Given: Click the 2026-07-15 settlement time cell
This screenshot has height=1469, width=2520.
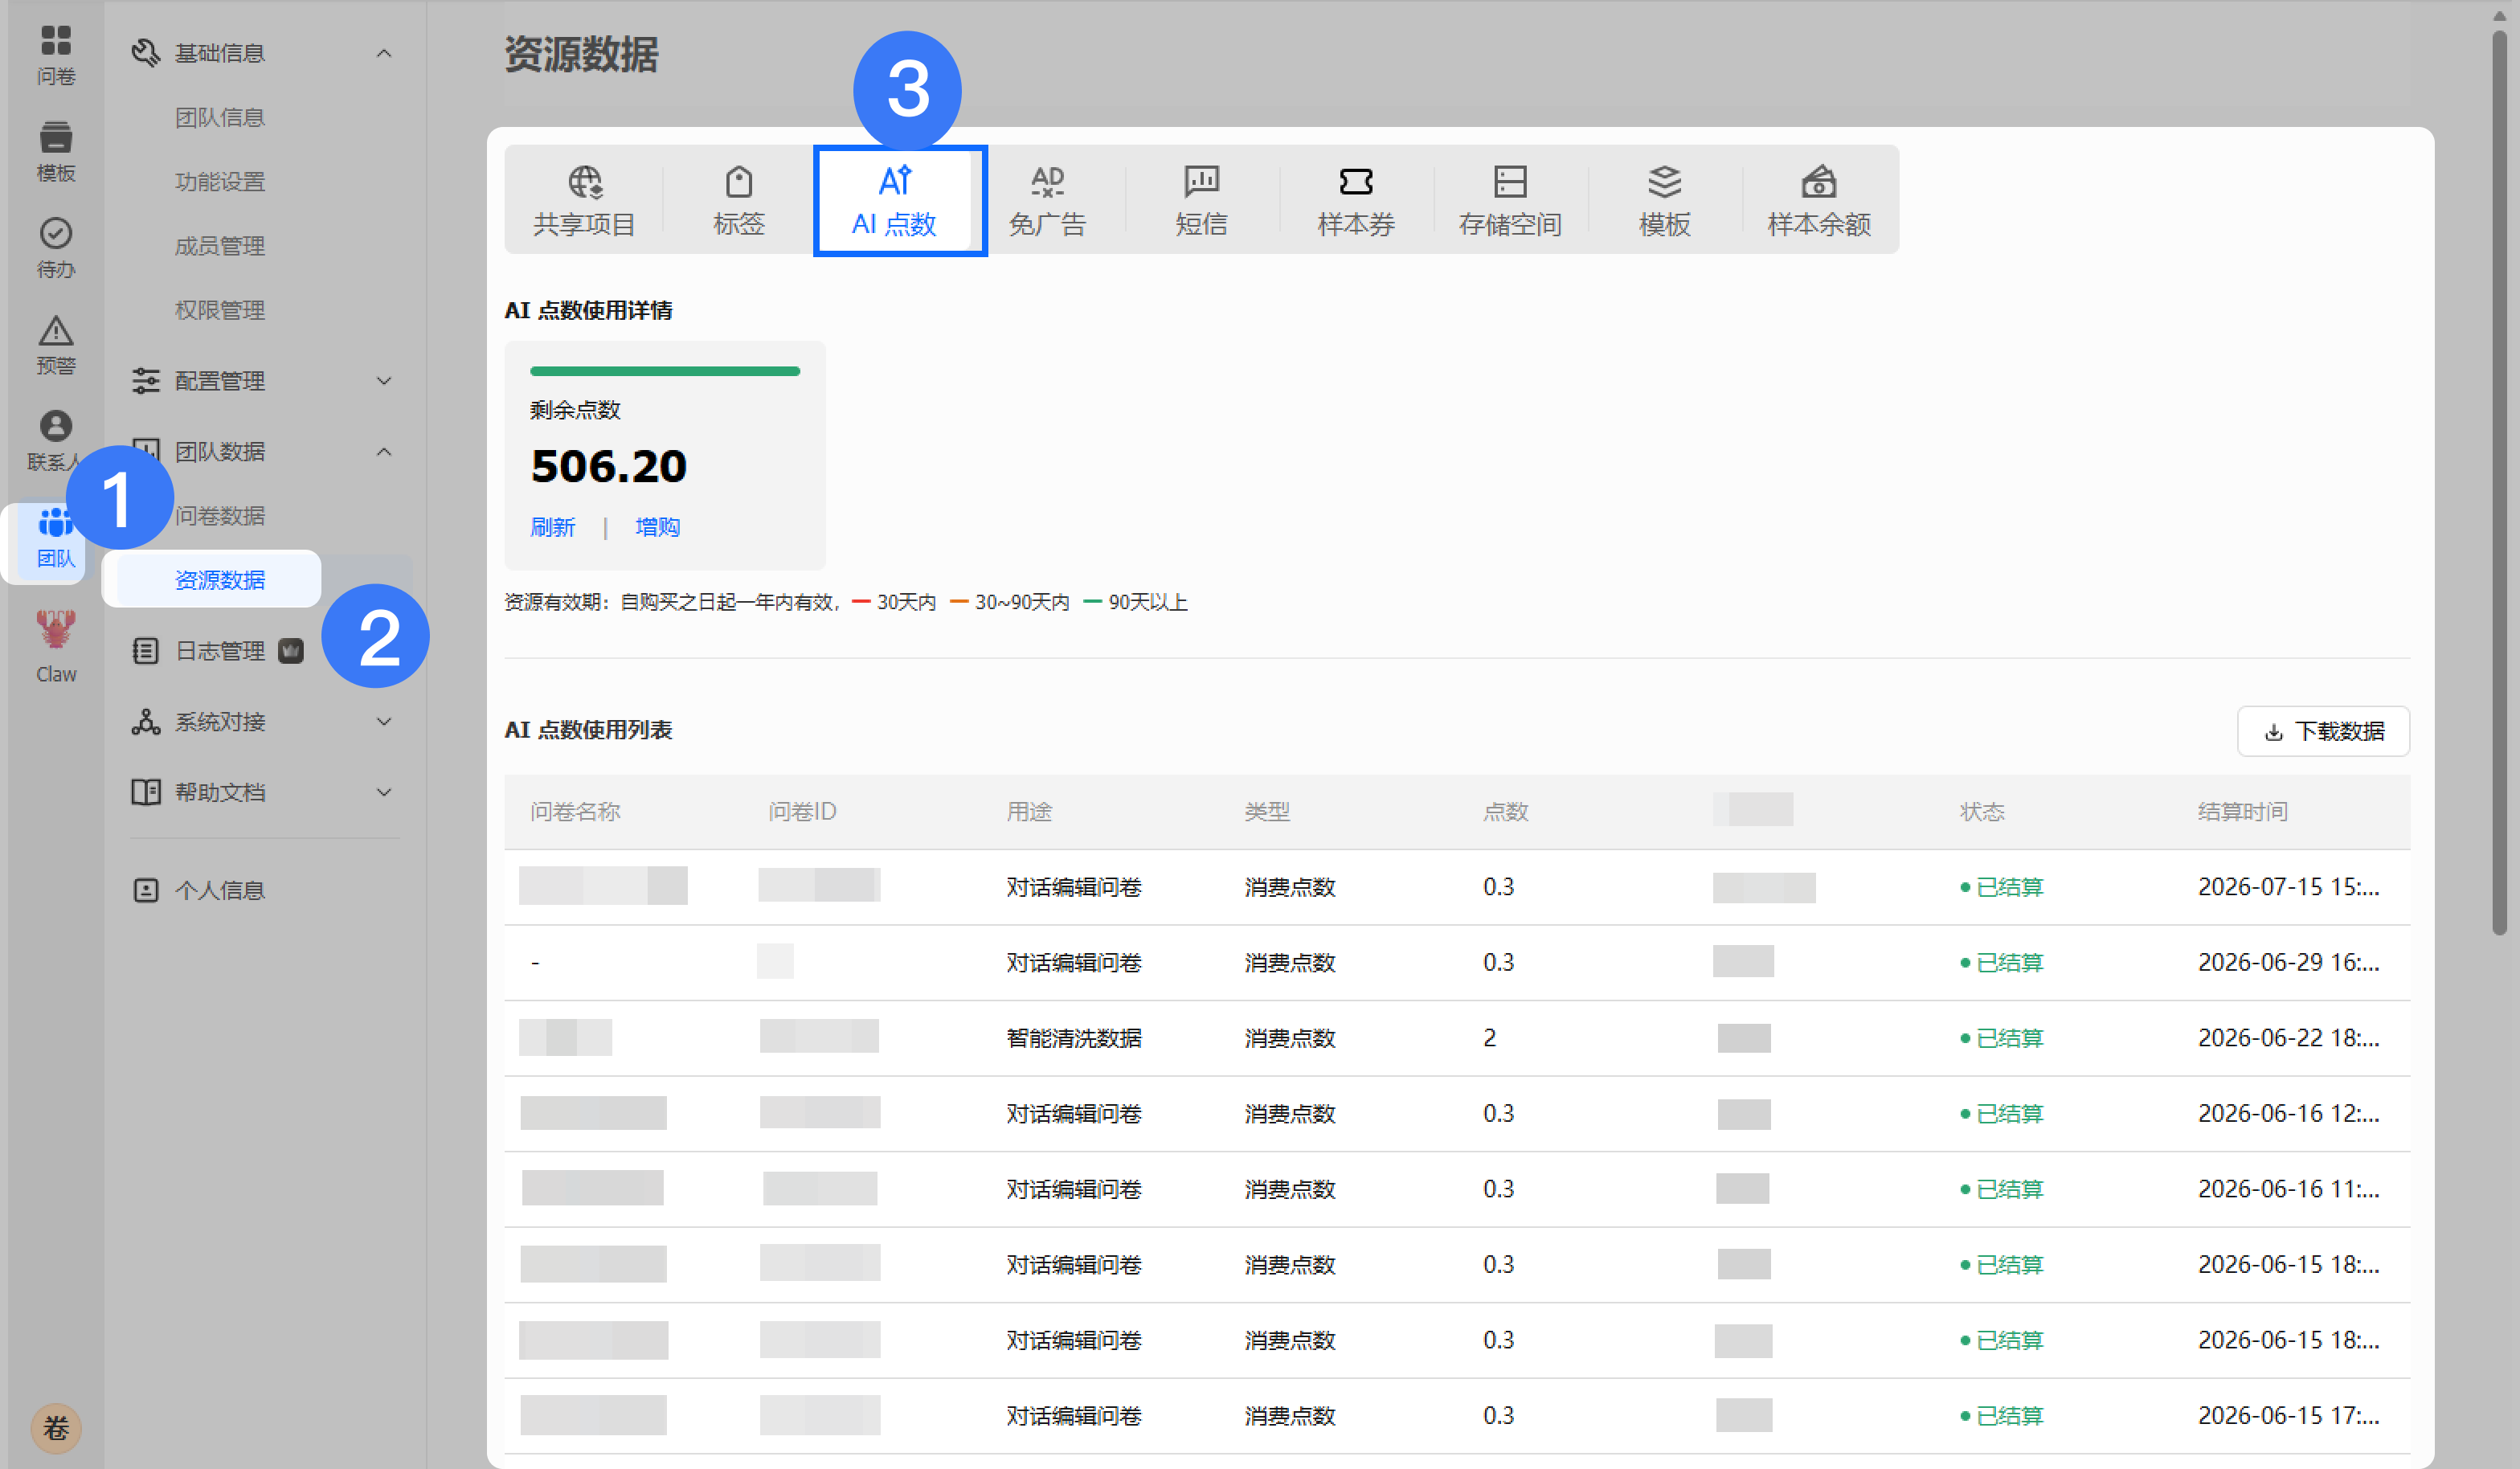Looking at the screenshot, I should coord(2288,887).
